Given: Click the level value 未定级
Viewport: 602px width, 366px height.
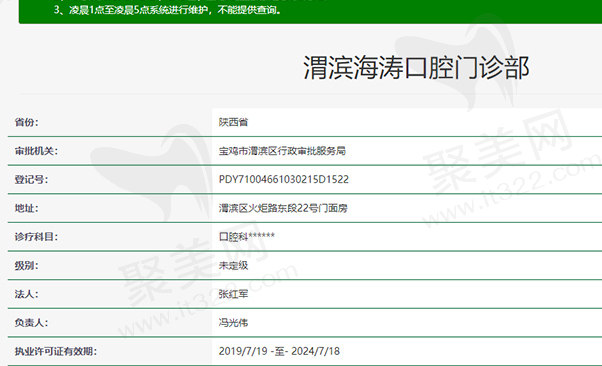Looking at the screenshot, I should pyautogui.click(x=233, y=265).
